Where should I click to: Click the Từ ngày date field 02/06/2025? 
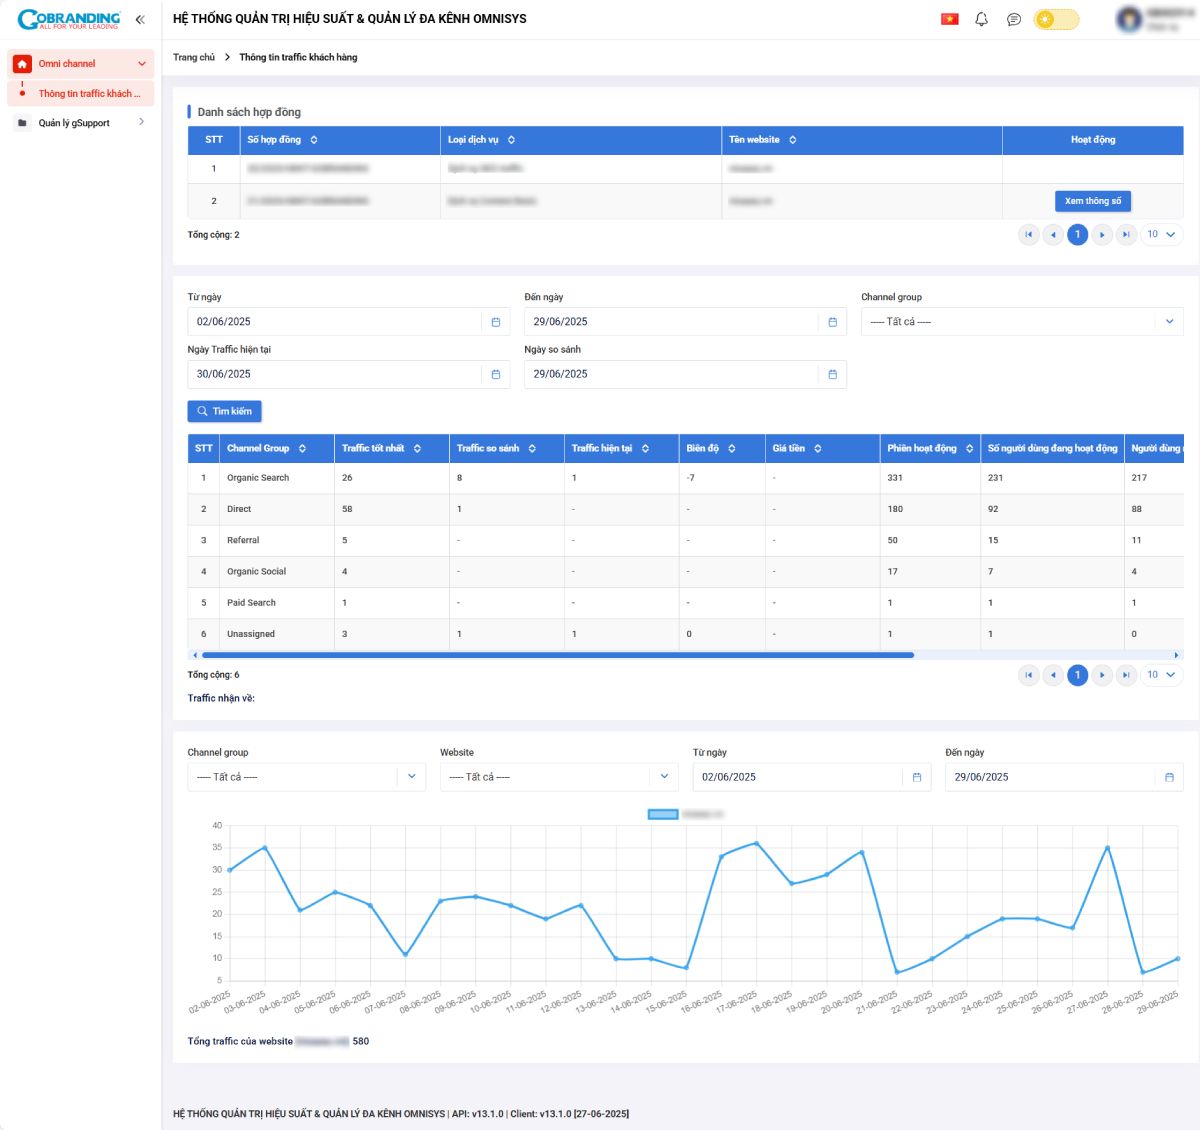click(x=336, y=322)
